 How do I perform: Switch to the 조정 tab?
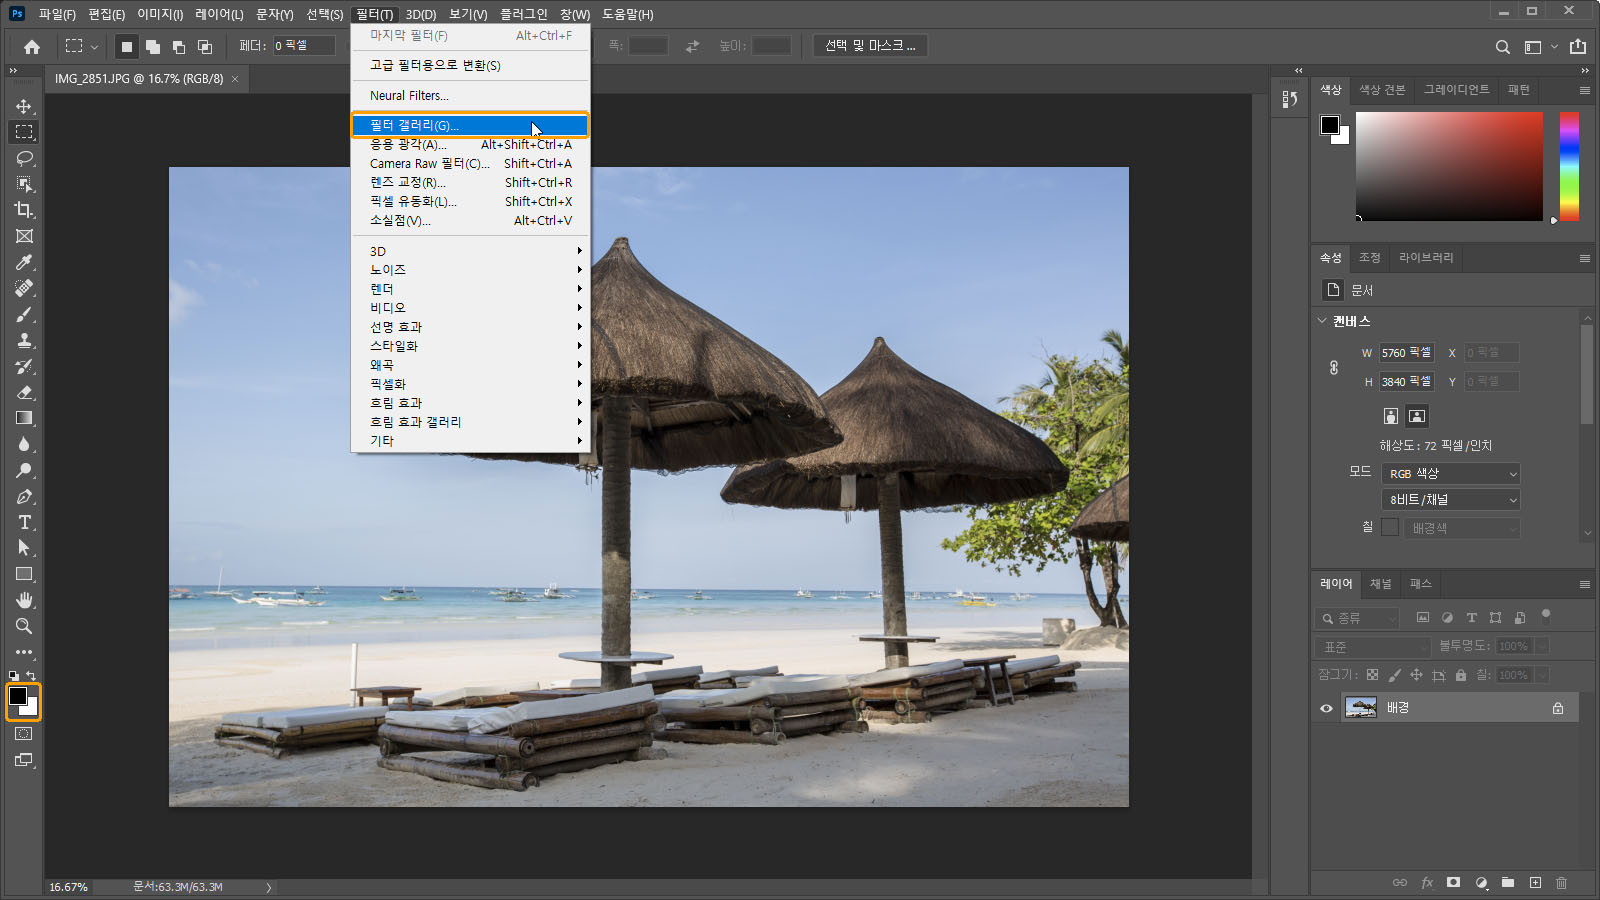click(1369, 258)
